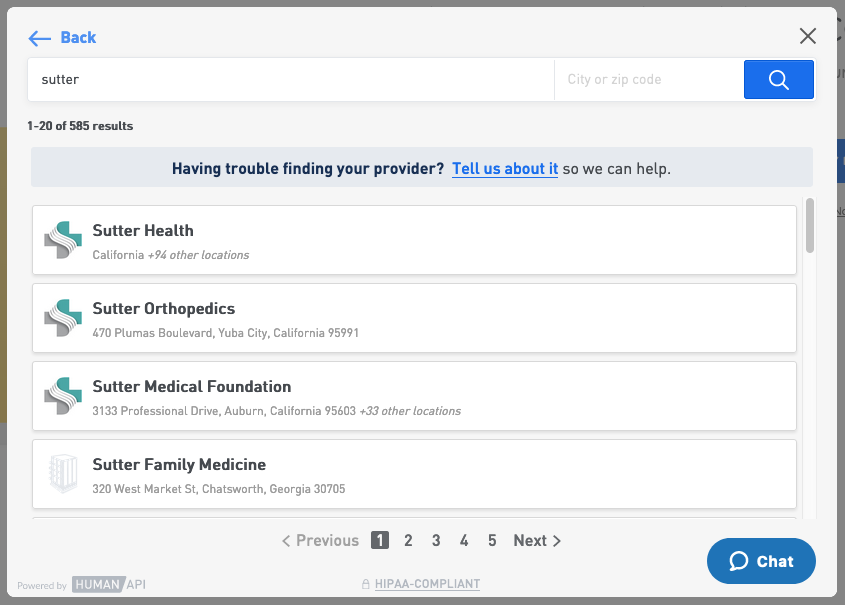The height and width of the screenshot is (605, 845).
Task: Jump to results page 4
Action: tap(464, 540)
